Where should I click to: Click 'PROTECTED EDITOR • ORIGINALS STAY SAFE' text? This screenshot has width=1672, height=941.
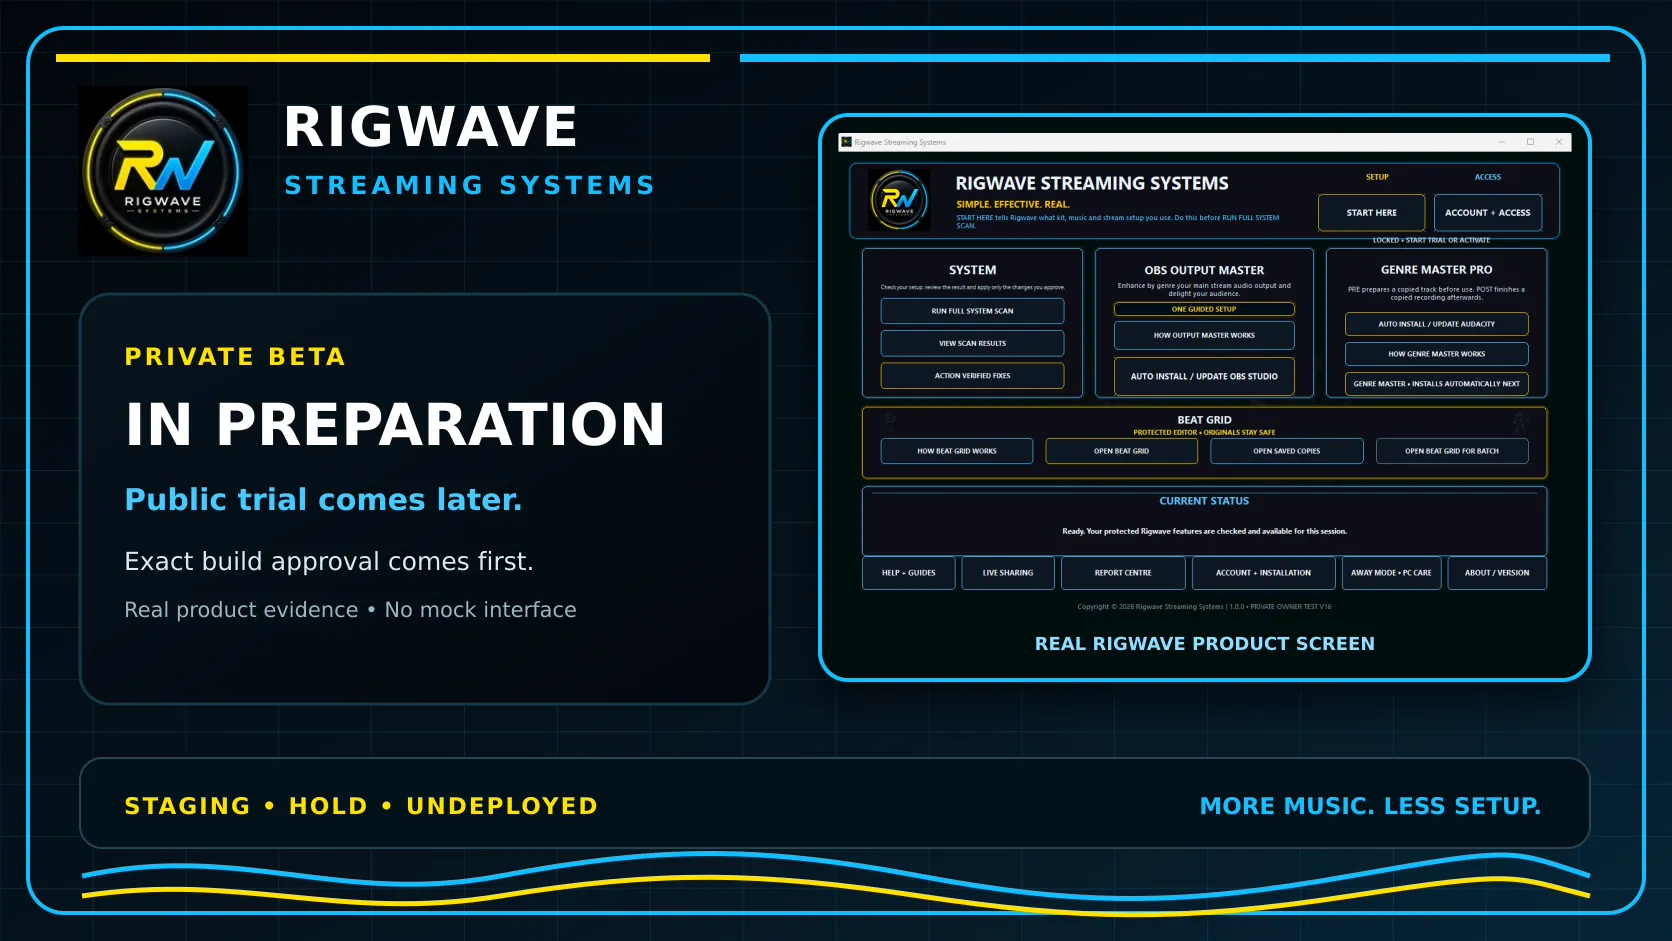(x=1204, y=433)
